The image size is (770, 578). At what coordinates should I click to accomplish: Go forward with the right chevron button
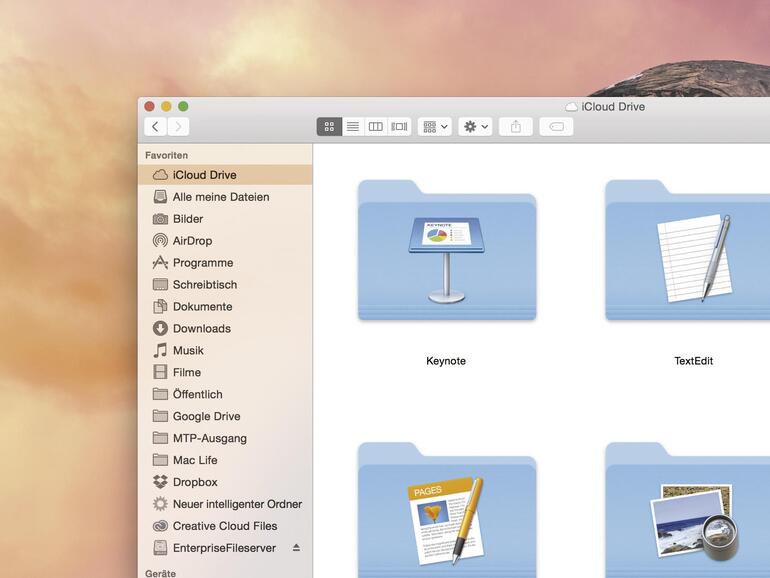[x=178, y=127]
